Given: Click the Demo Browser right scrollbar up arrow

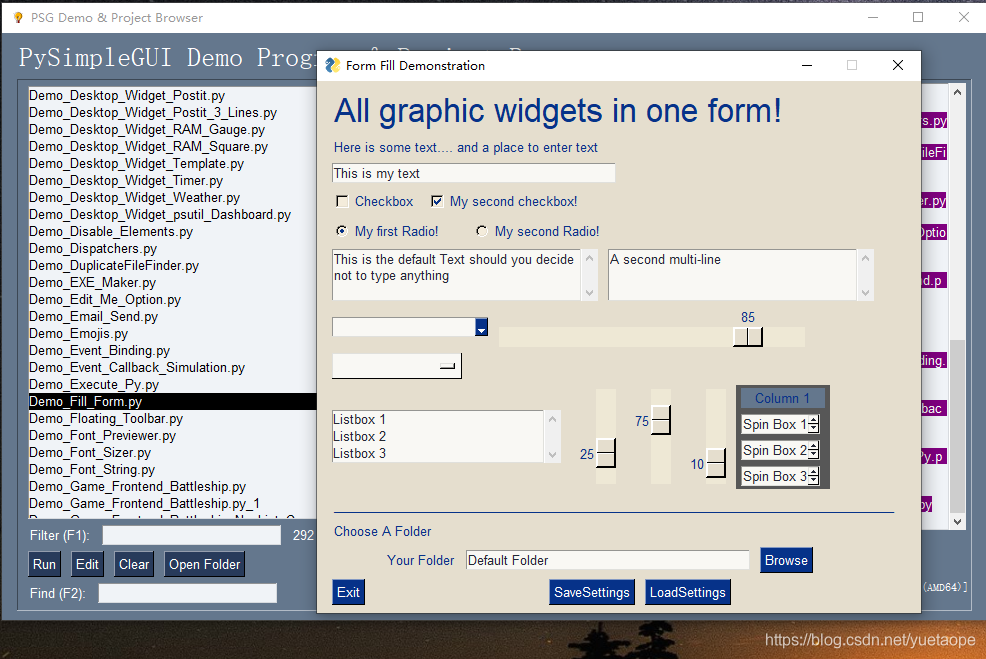Looking at the screenshot, I should coord(957,92).
